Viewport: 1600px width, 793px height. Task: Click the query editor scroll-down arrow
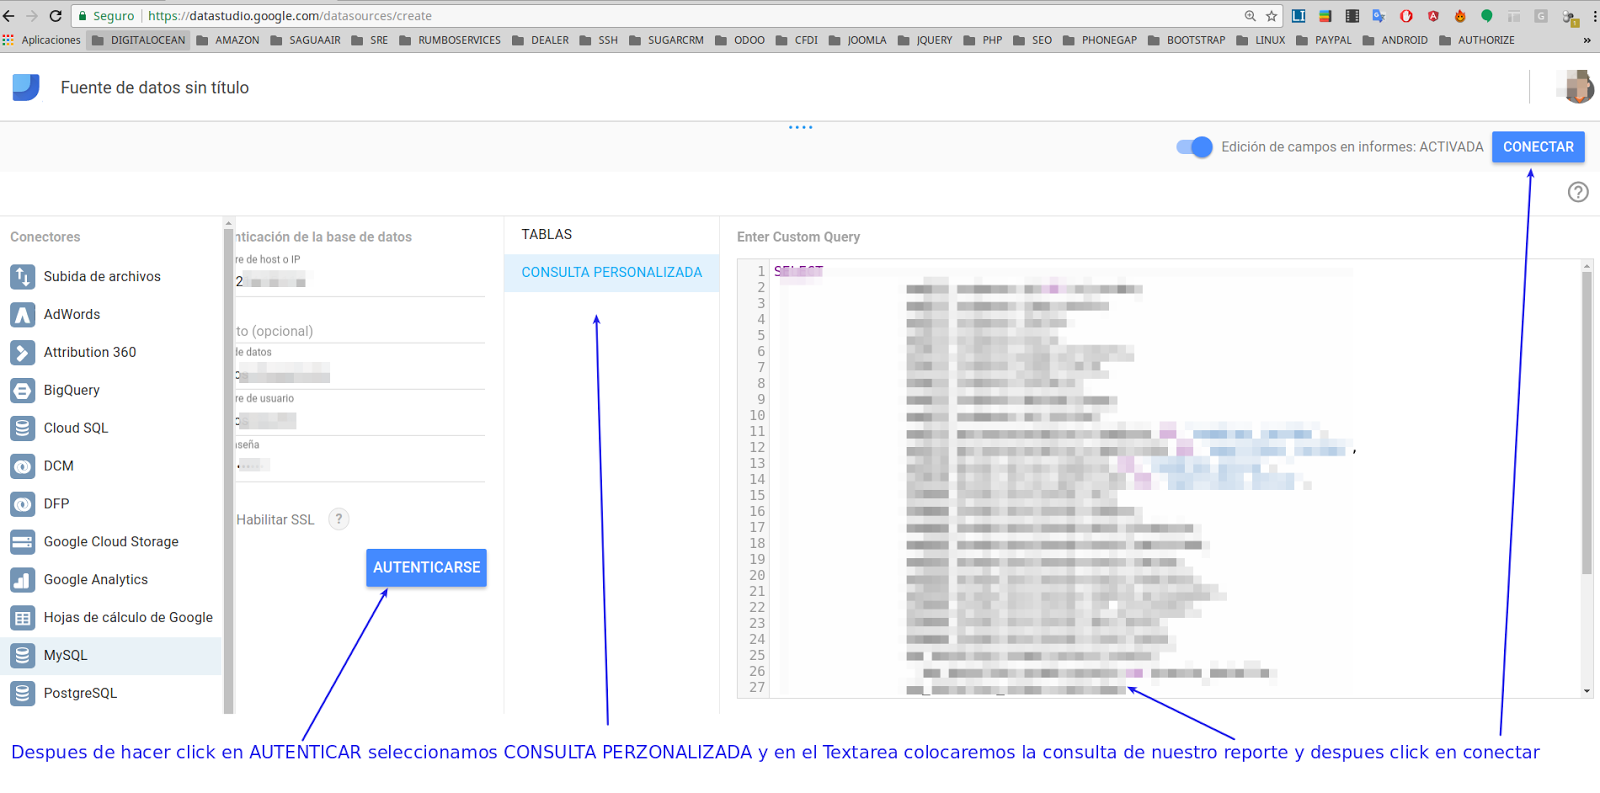[x=1587, y=691]
